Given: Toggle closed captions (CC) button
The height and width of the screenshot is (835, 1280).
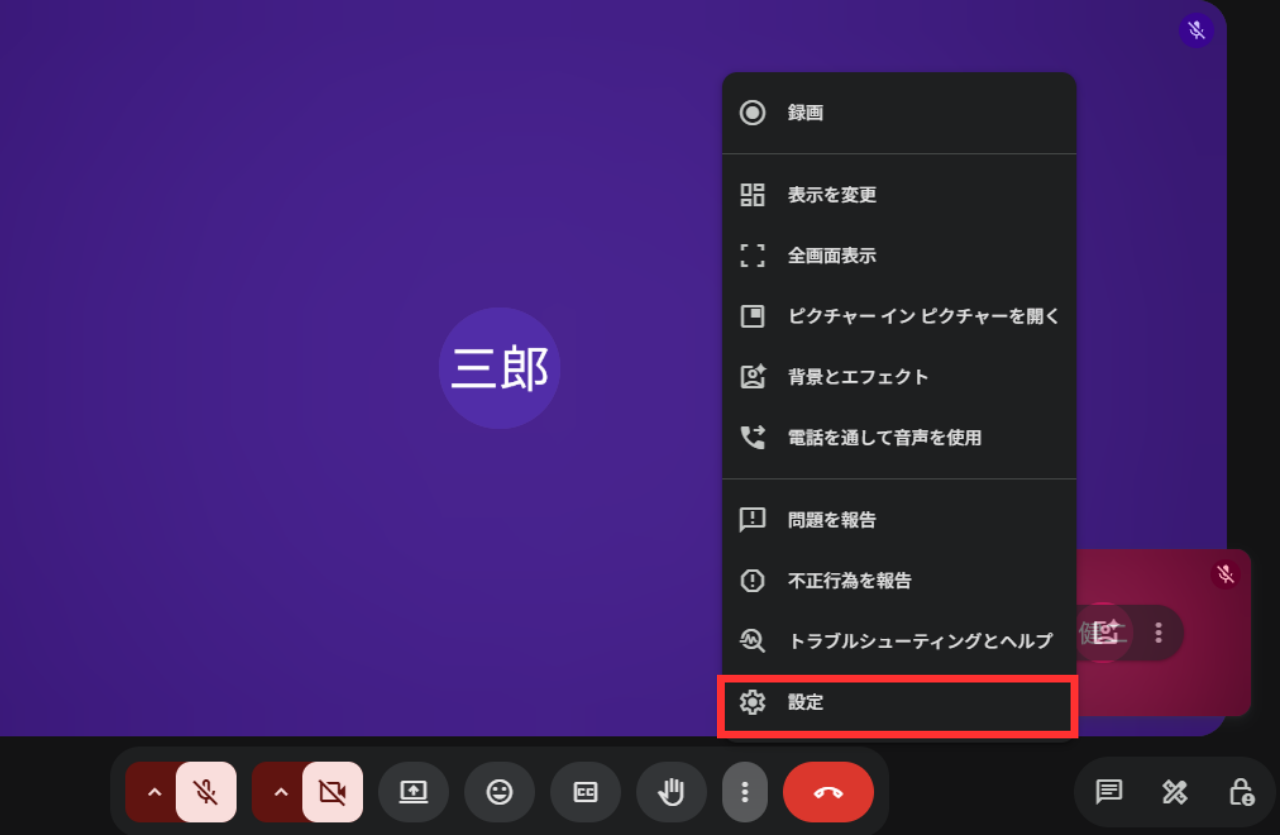Looking at the screenshot, I should [585, 792].
